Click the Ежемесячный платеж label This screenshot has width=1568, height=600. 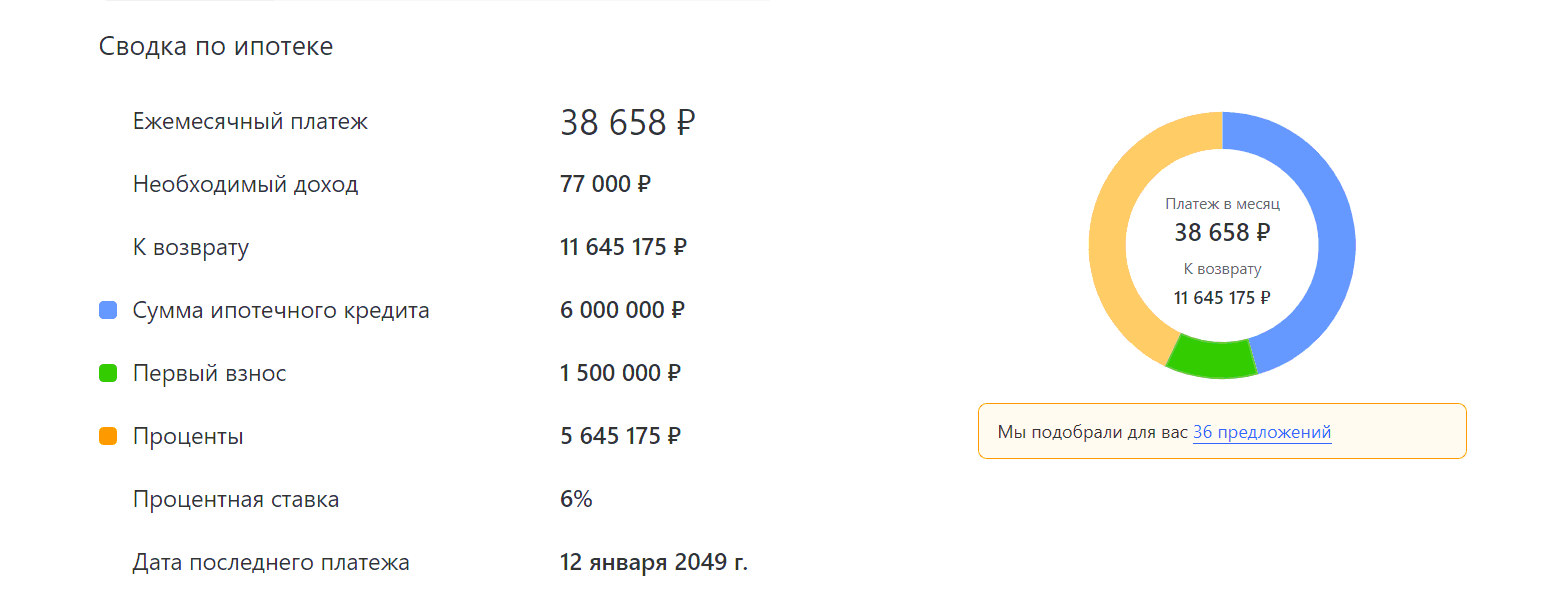[x=250, y=122]
